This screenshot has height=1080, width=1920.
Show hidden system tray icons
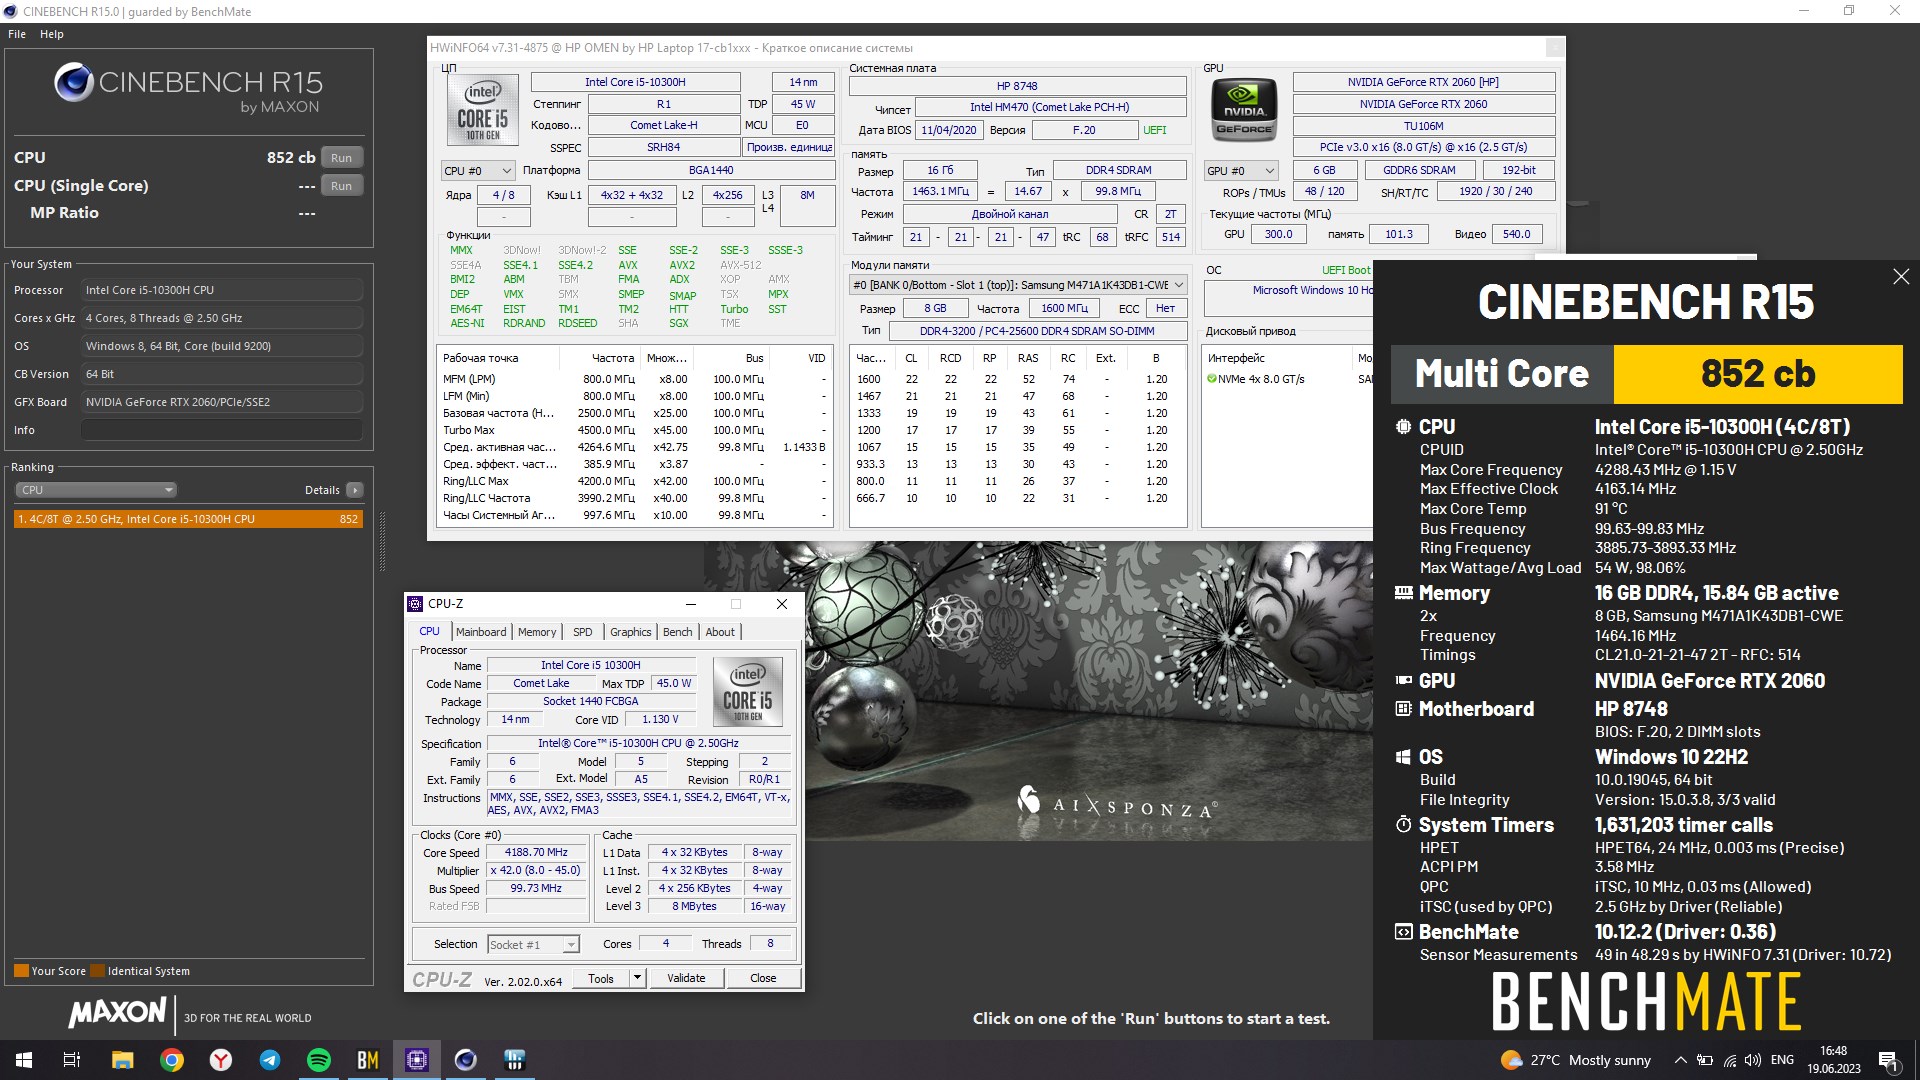[x=1681, y=1060]
